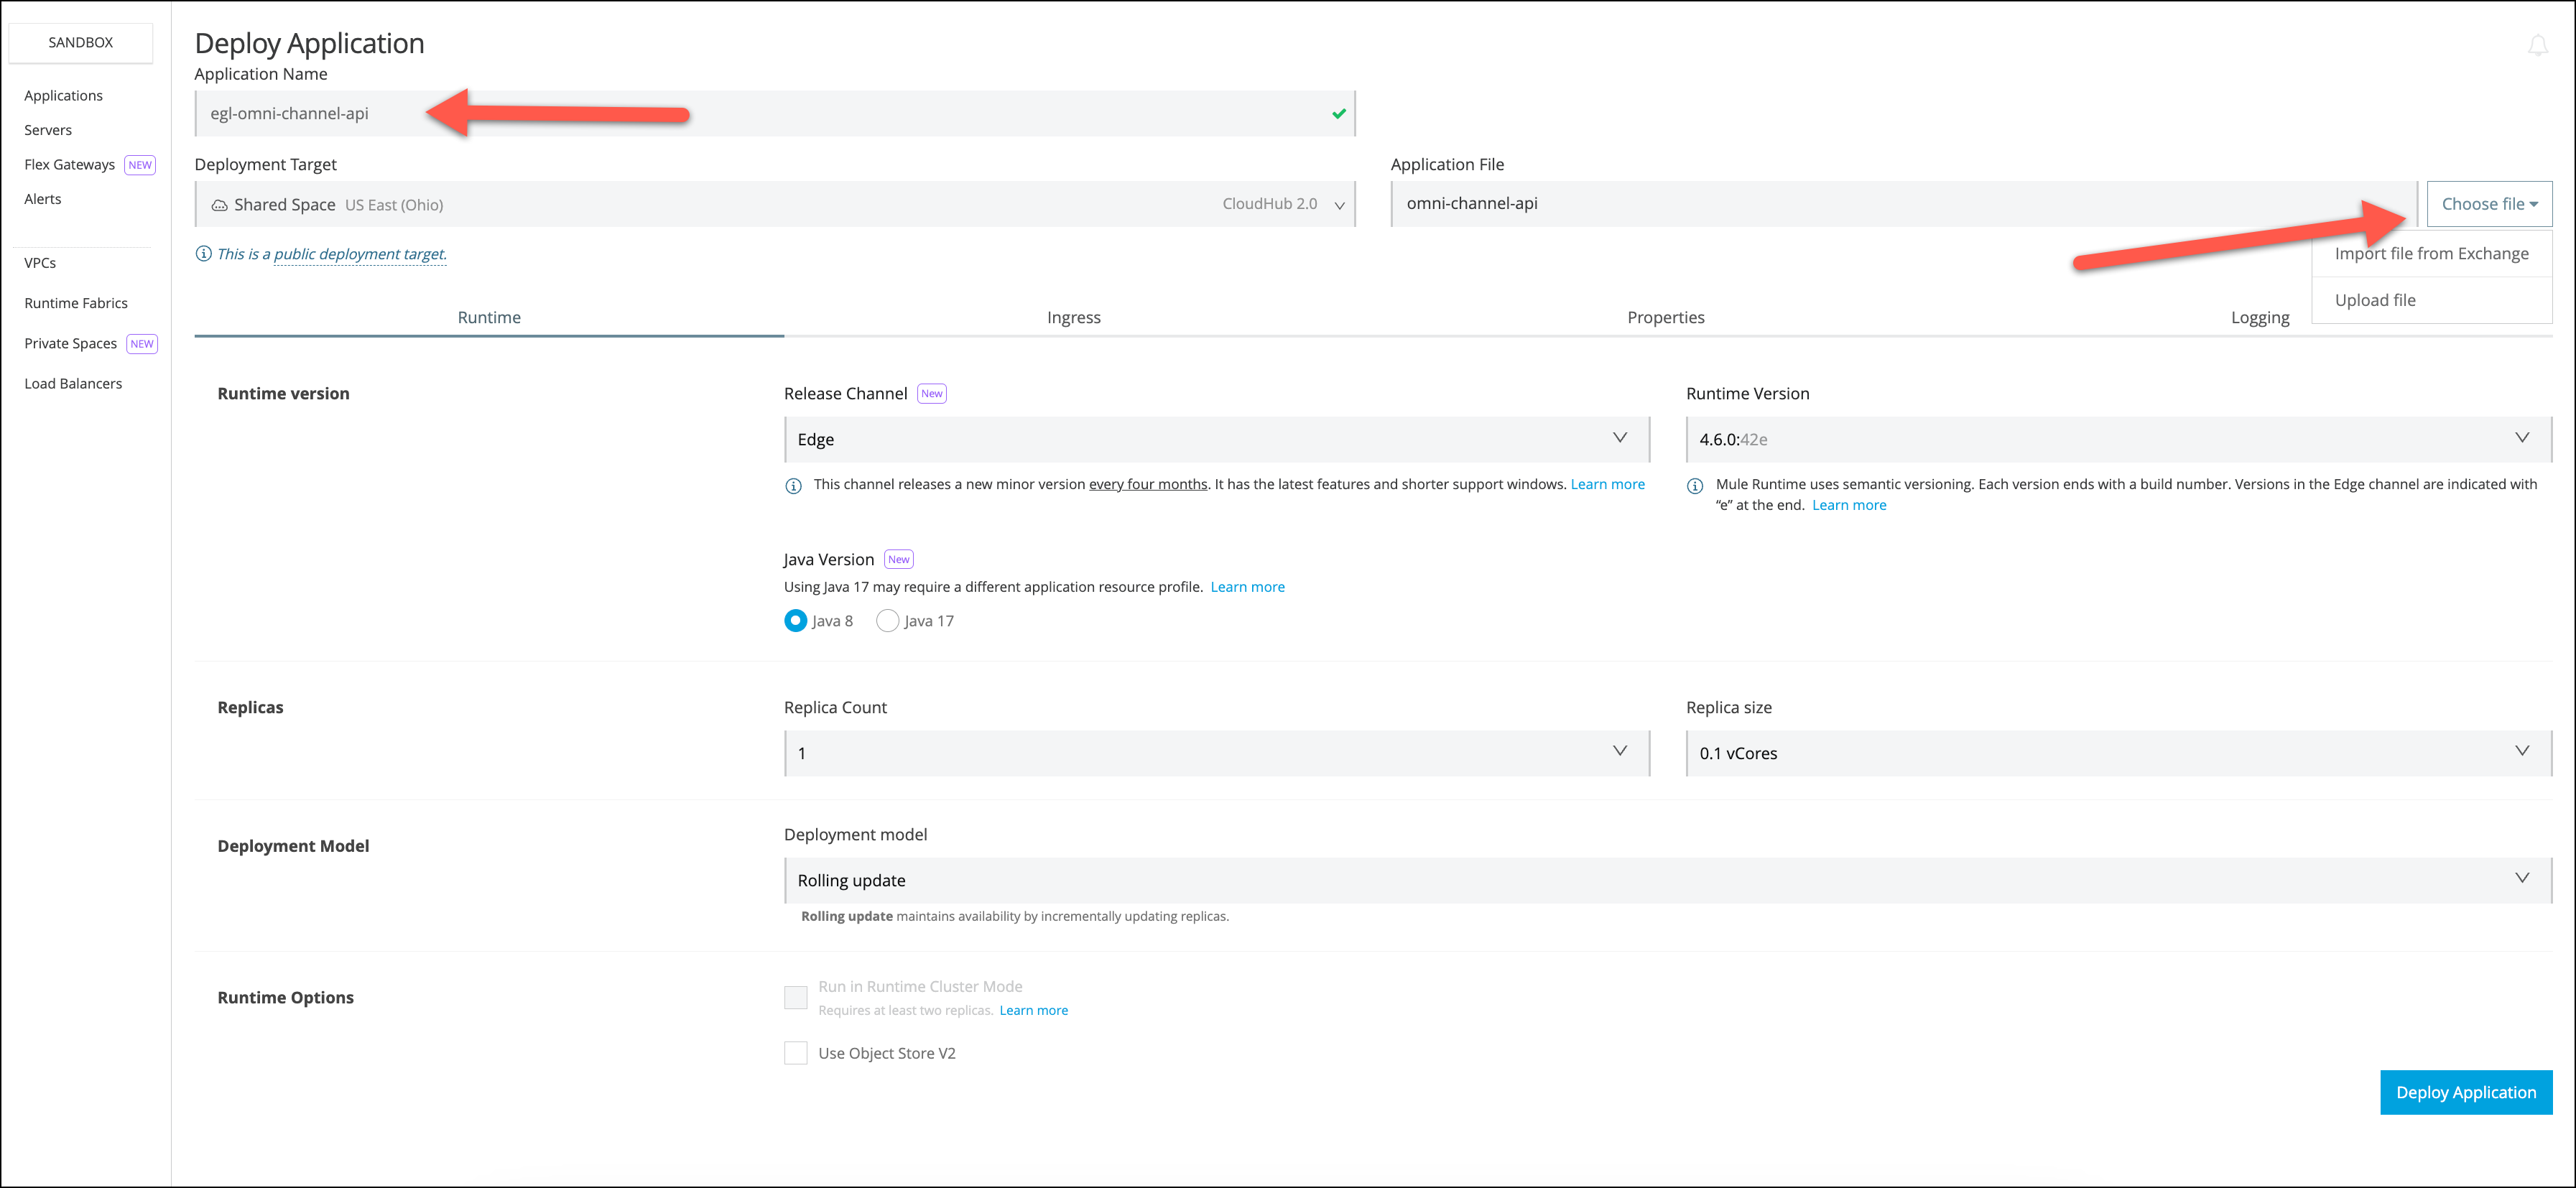The image size is (2576, 1188).
Task: Switch to the Ingress tab
Action: (1073, 317)
